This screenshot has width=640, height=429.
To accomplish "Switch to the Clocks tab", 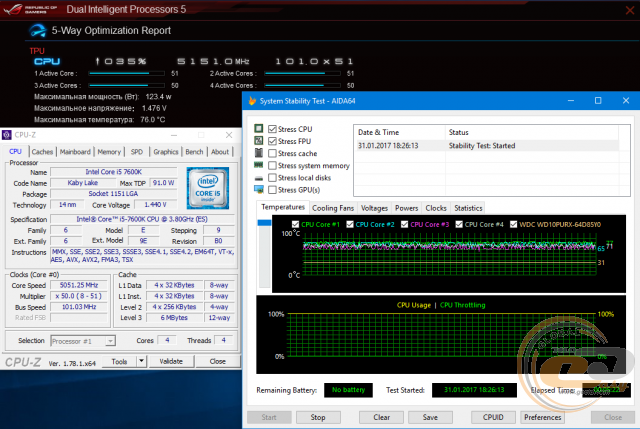I will (436, 208).
